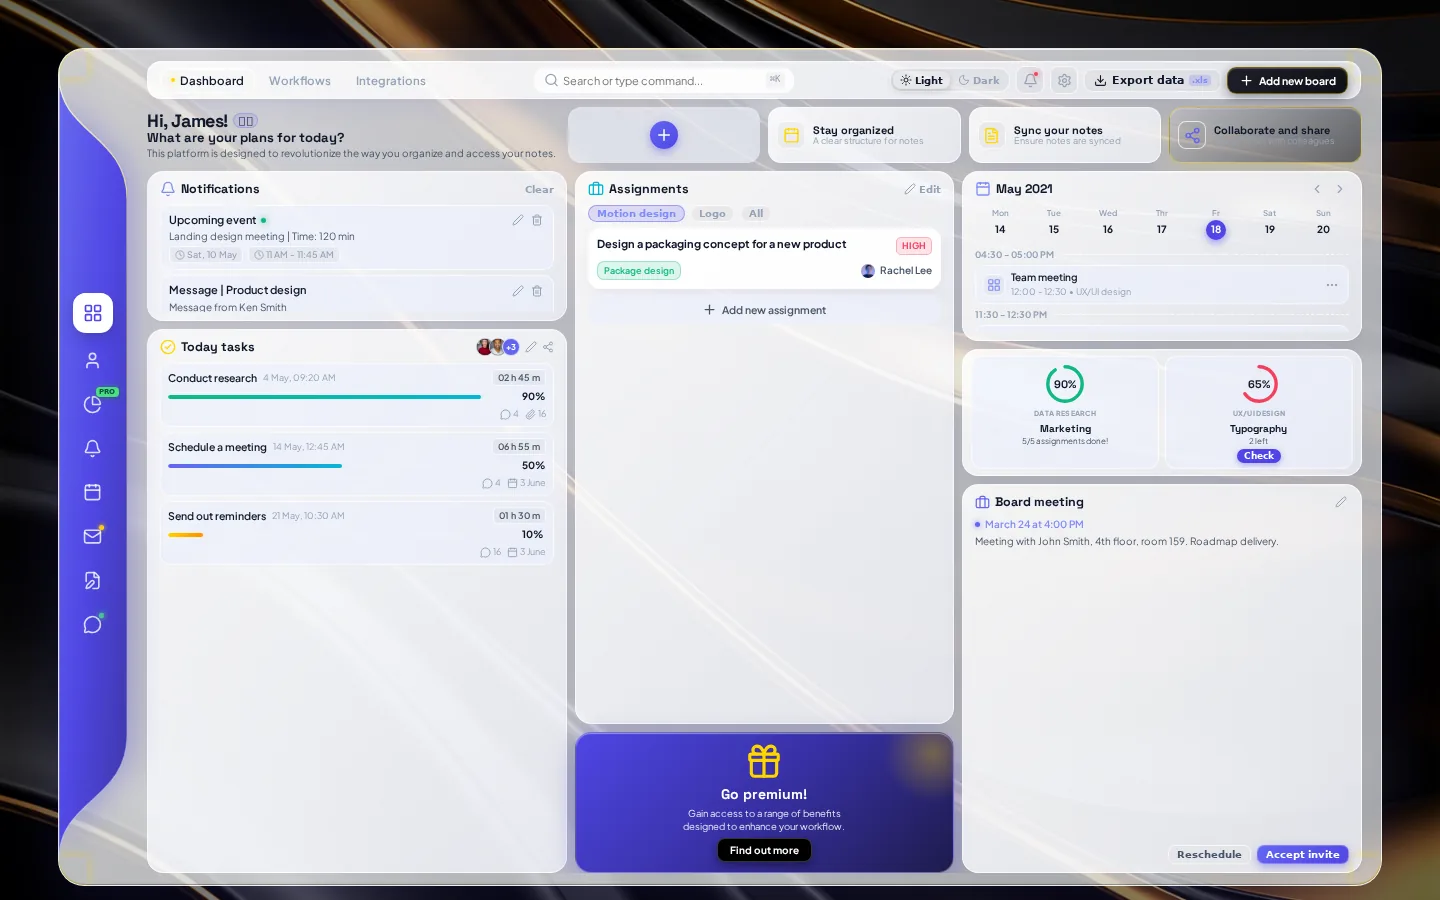Share the Today tasks list
Image resolution: width=1440 pixels, height=900 pixels.
click(548, 347)
